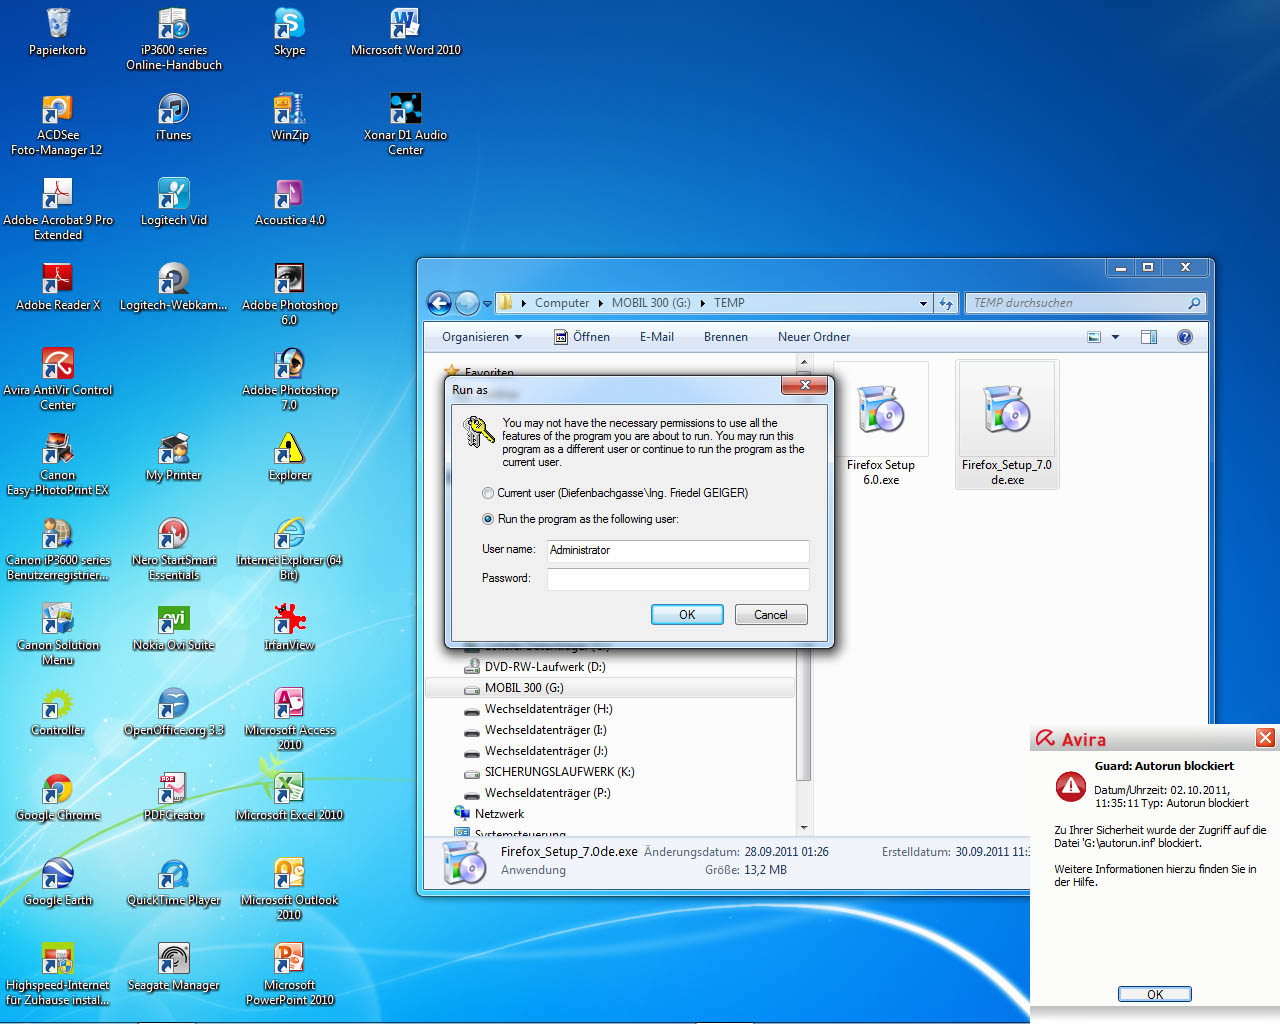Click the Skype desktop shortcut
The width and height of the screenshot is (1280, 1024).
289,25
